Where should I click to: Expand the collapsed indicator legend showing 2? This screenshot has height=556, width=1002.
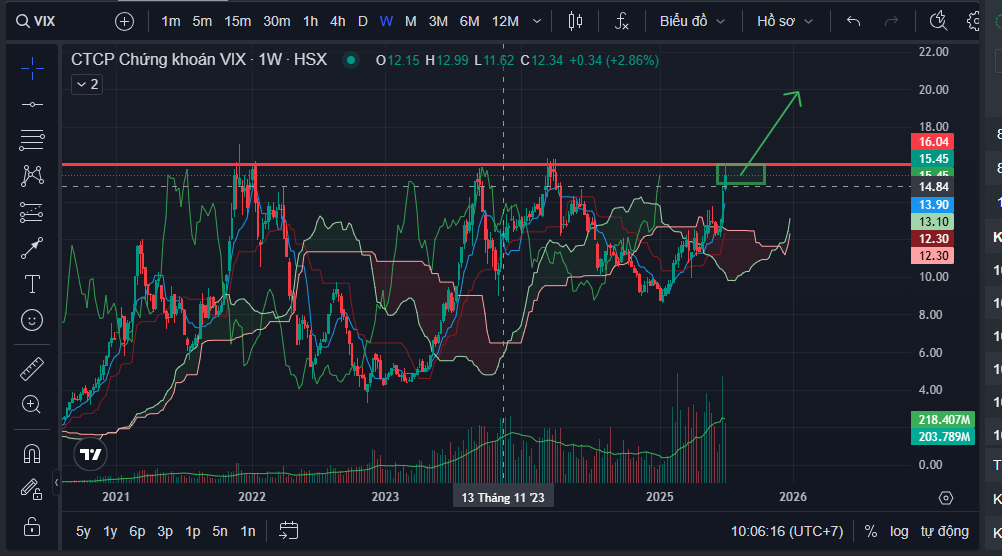point(86,85)
